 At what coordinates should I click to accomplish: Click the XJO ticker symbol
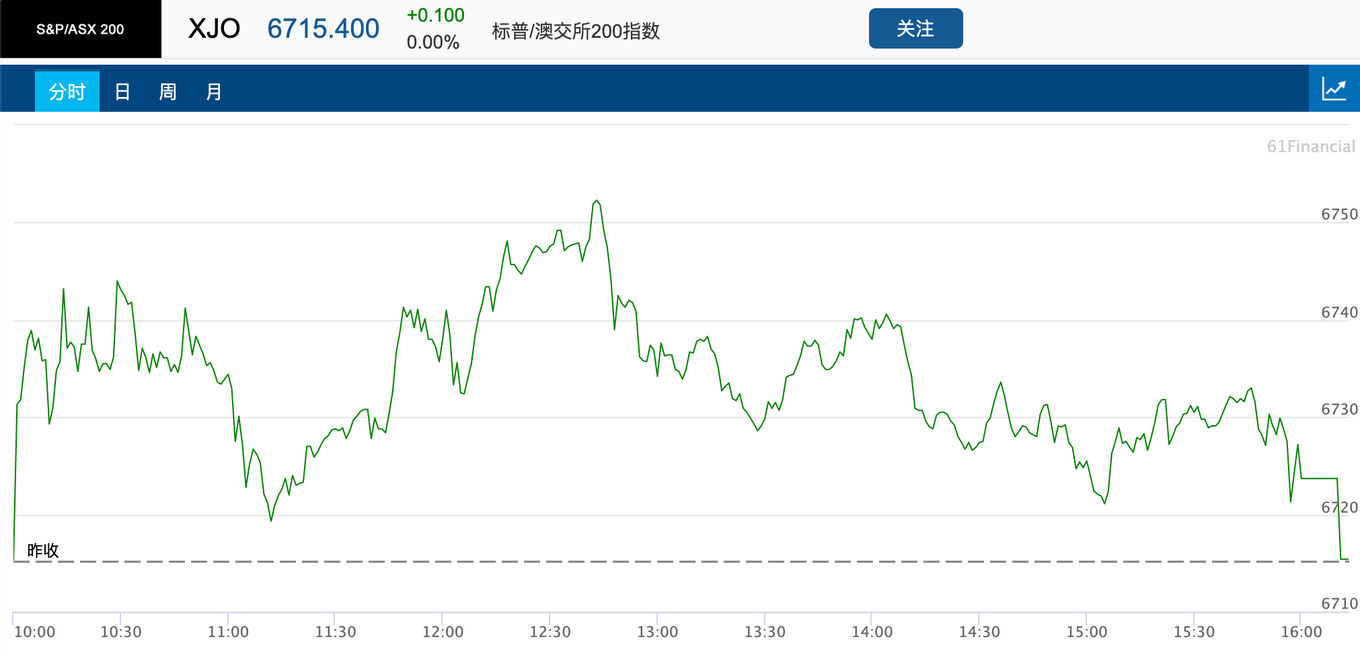point(214,28)
